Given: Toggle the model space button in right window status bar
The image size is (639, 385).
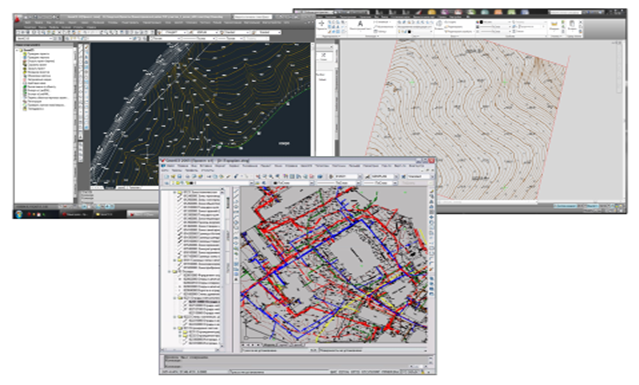Looking at the screenshot, I should [x=566, y=207].
